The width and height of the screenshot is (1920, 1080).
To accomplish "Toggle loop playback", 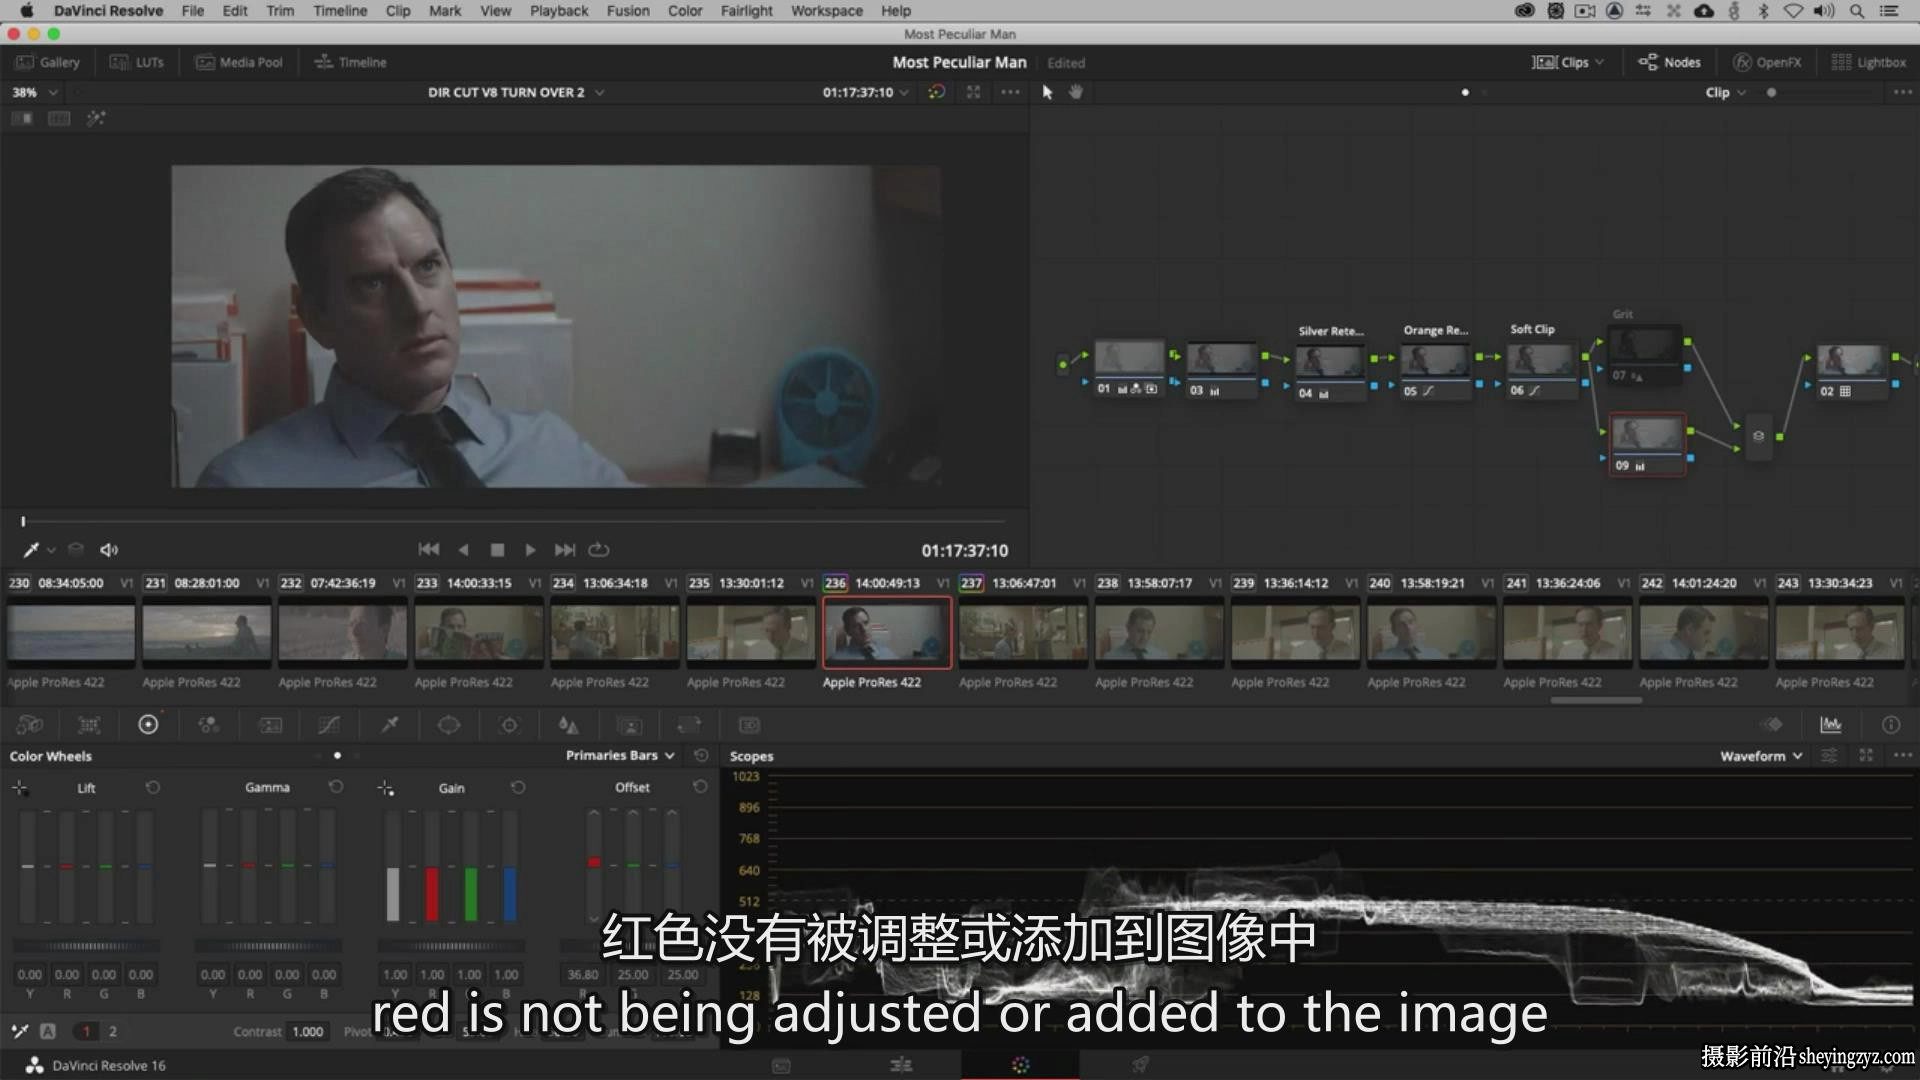I will [x=598, y=550].
